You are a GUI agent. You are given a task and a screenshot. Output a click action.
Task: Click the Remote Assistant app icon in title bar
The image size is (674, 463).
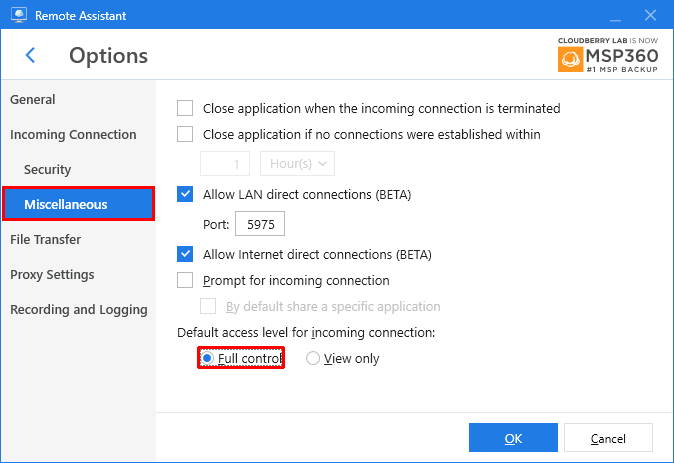pos(18,15)
